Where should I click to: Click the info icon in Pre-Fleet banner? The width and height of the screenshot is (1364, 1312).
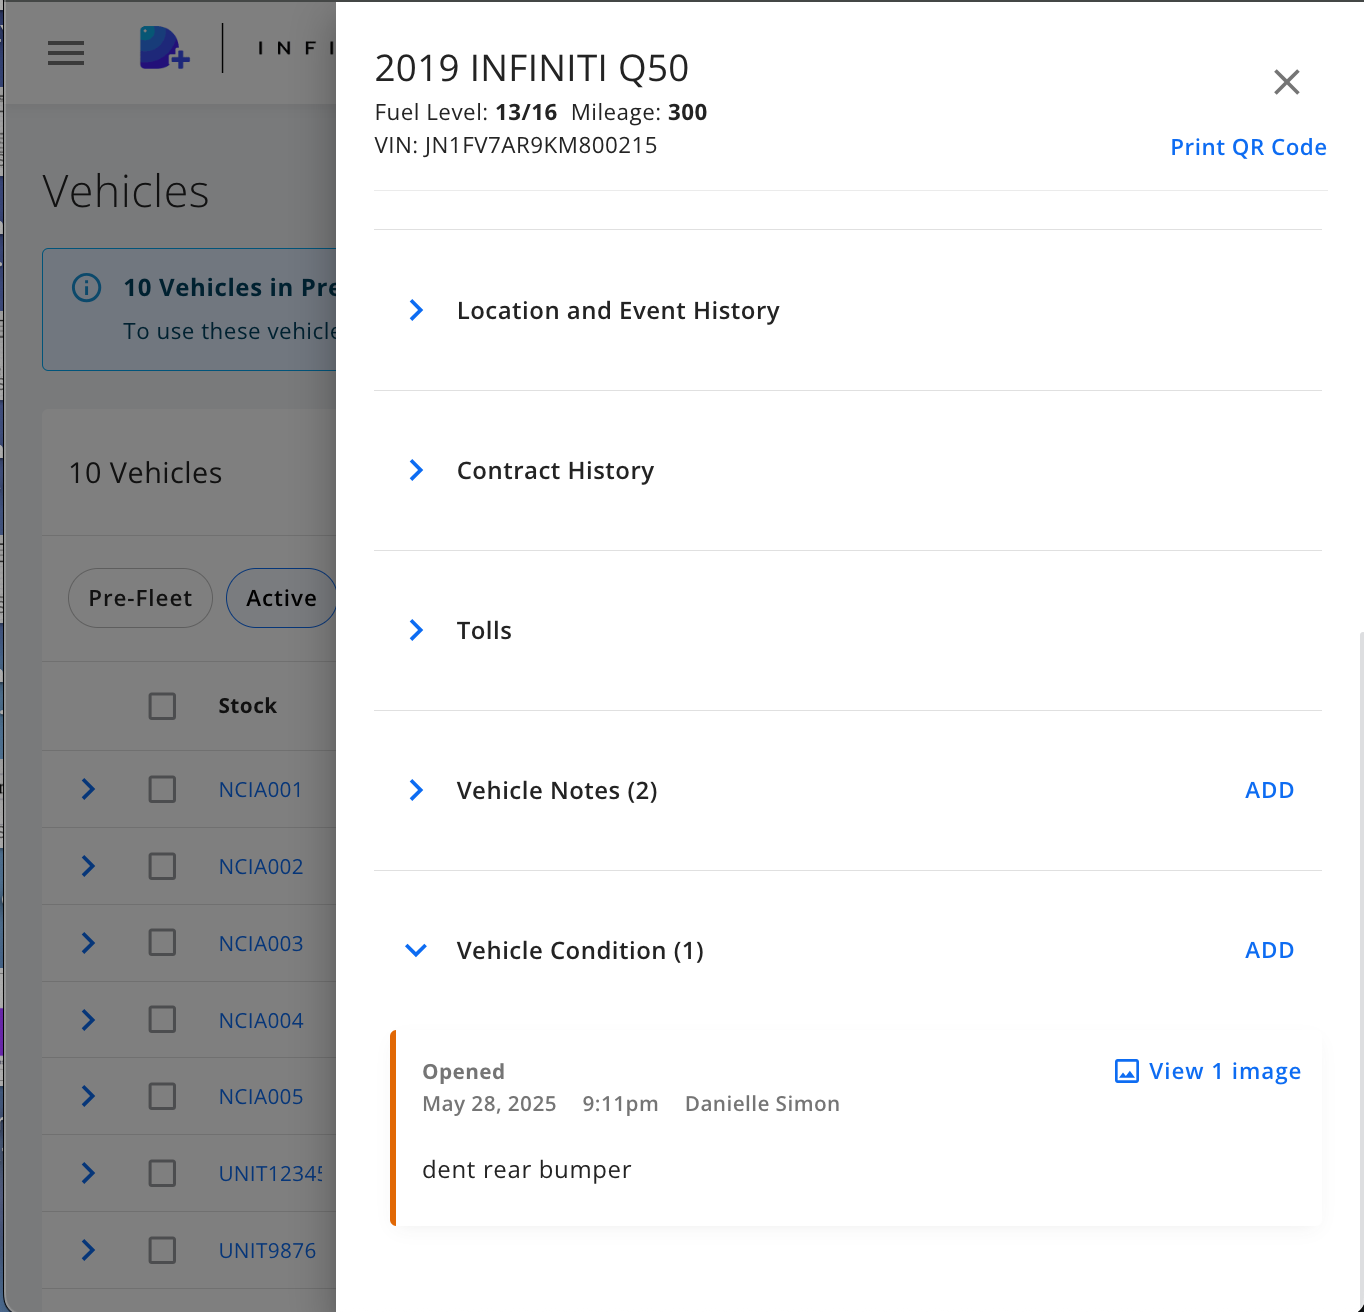pyautogui.click(x=87, y=288)
